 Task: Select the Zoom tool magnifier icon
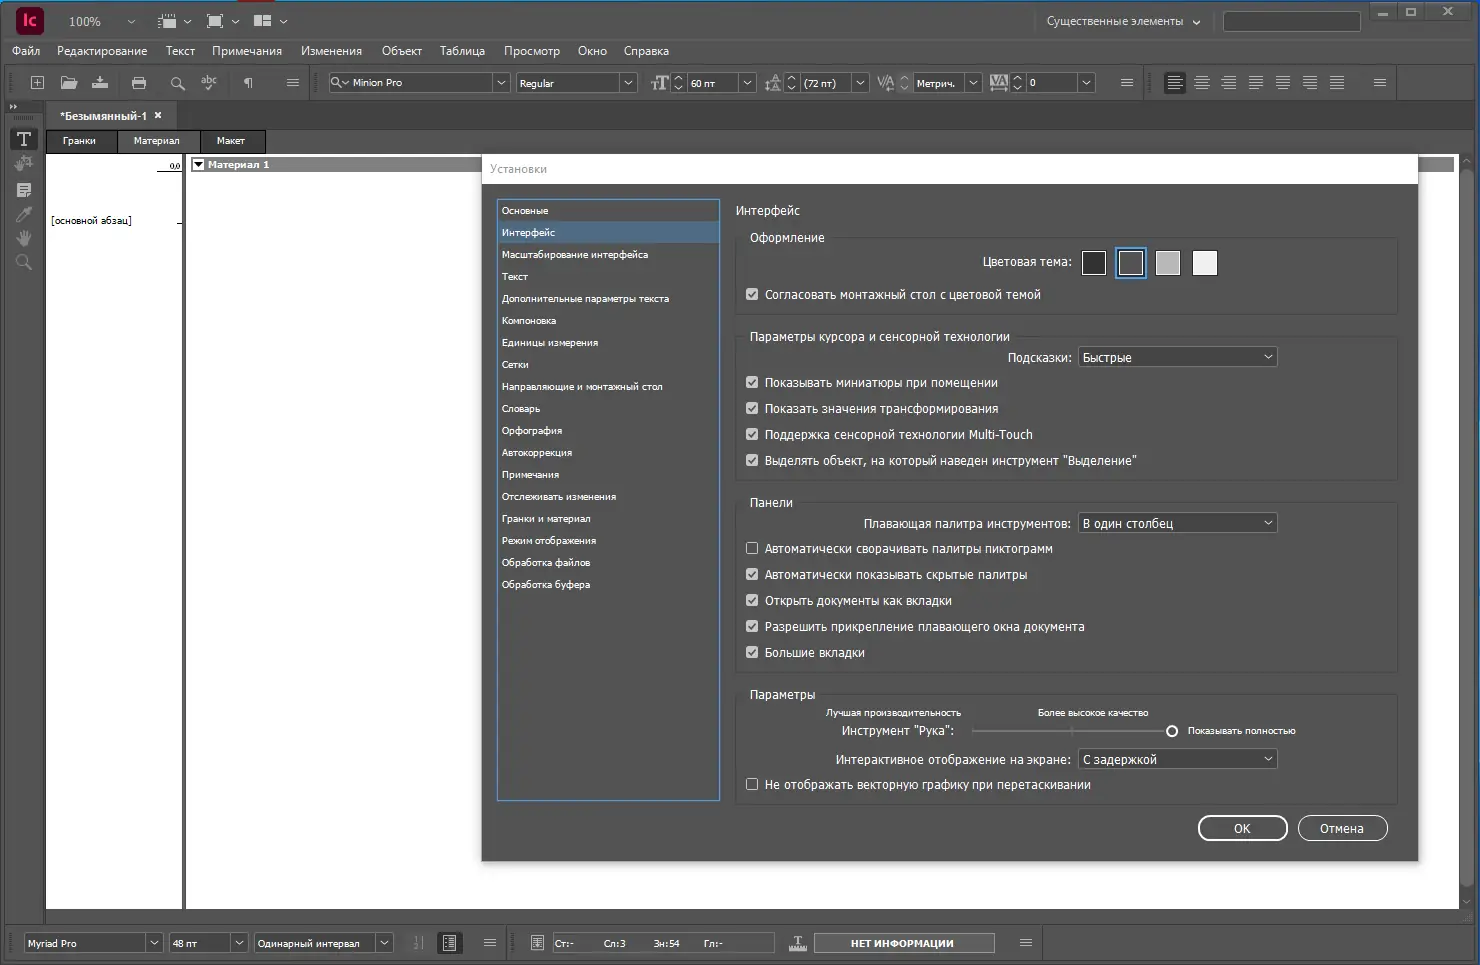pos(24,262)
